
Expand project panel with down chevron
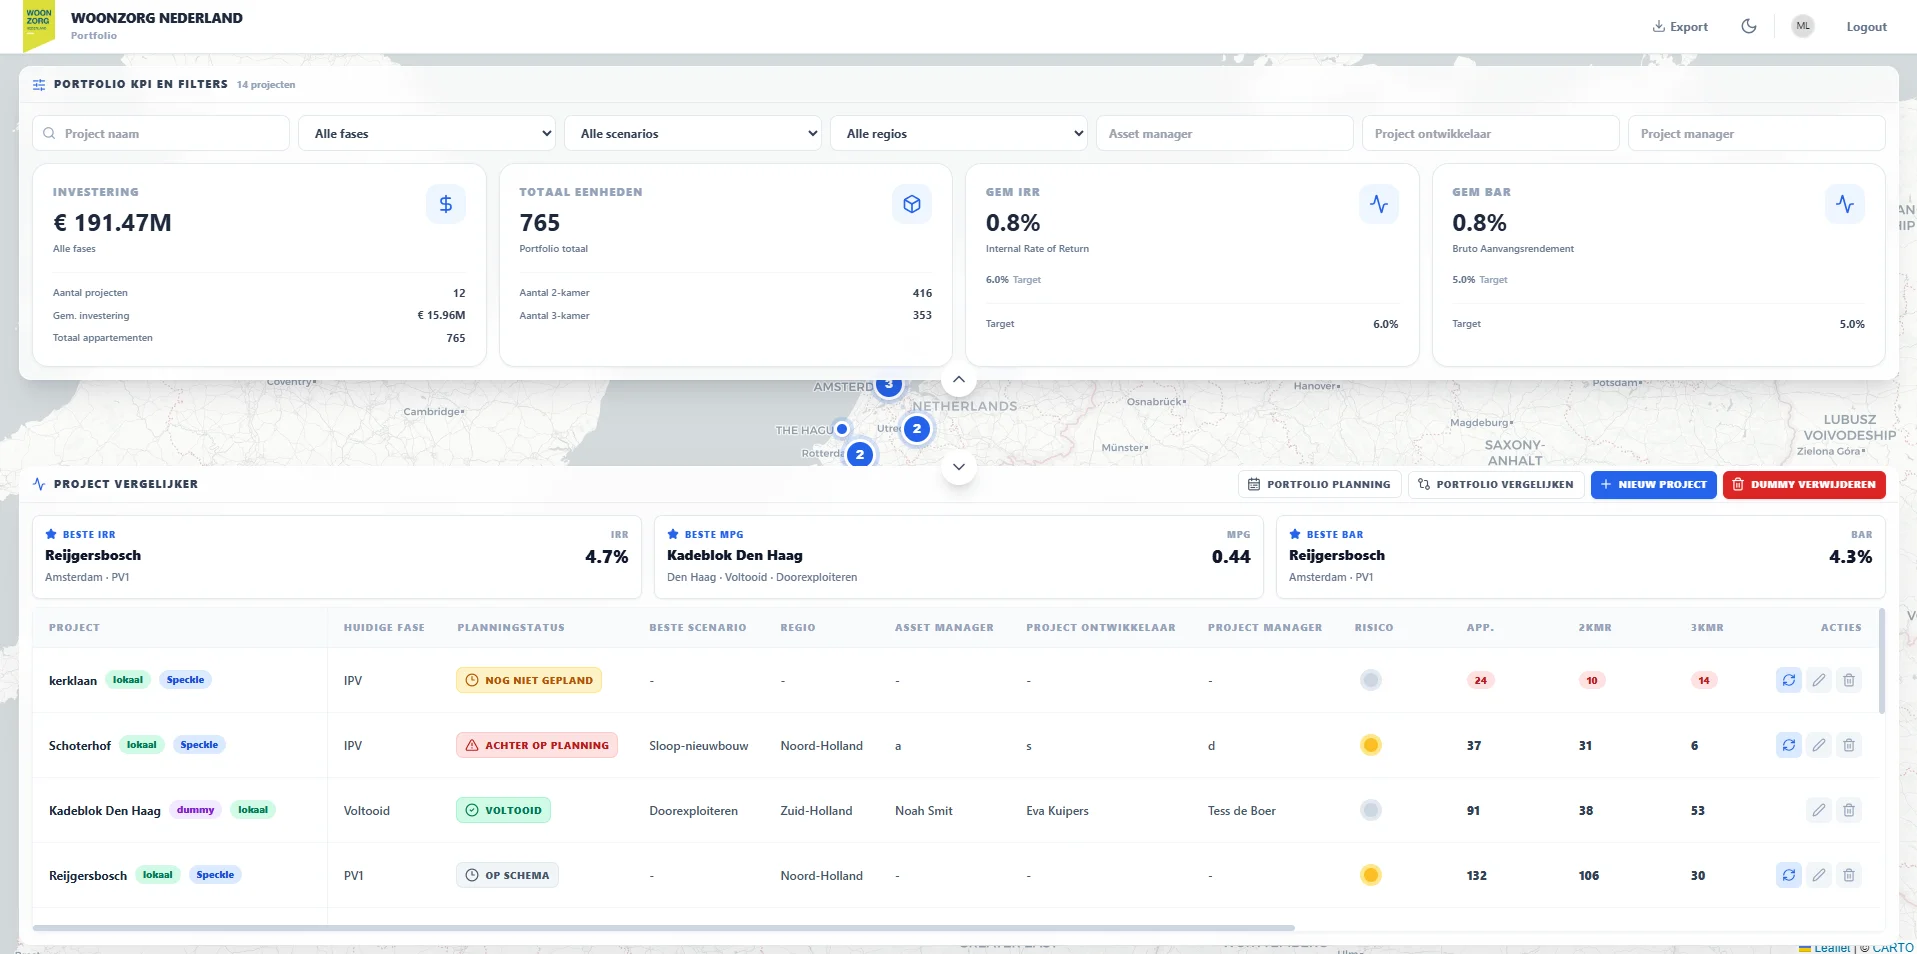(959, 467)
